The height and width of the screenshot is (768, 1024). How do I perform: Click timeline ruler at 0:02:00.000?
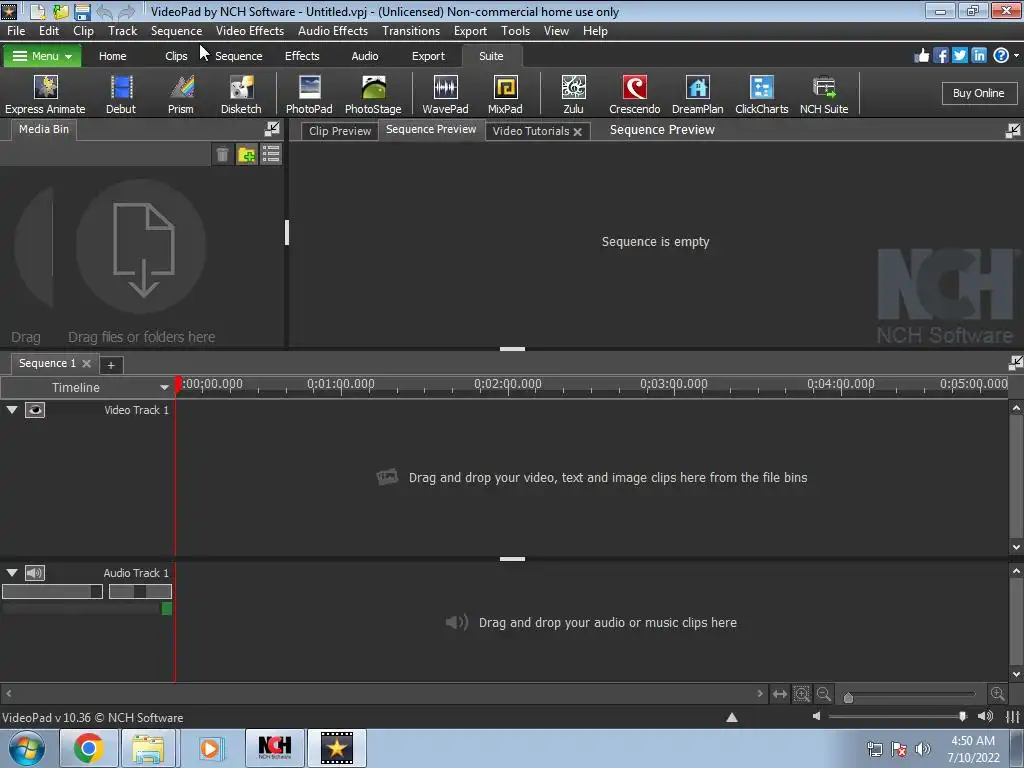pos(508,385)
